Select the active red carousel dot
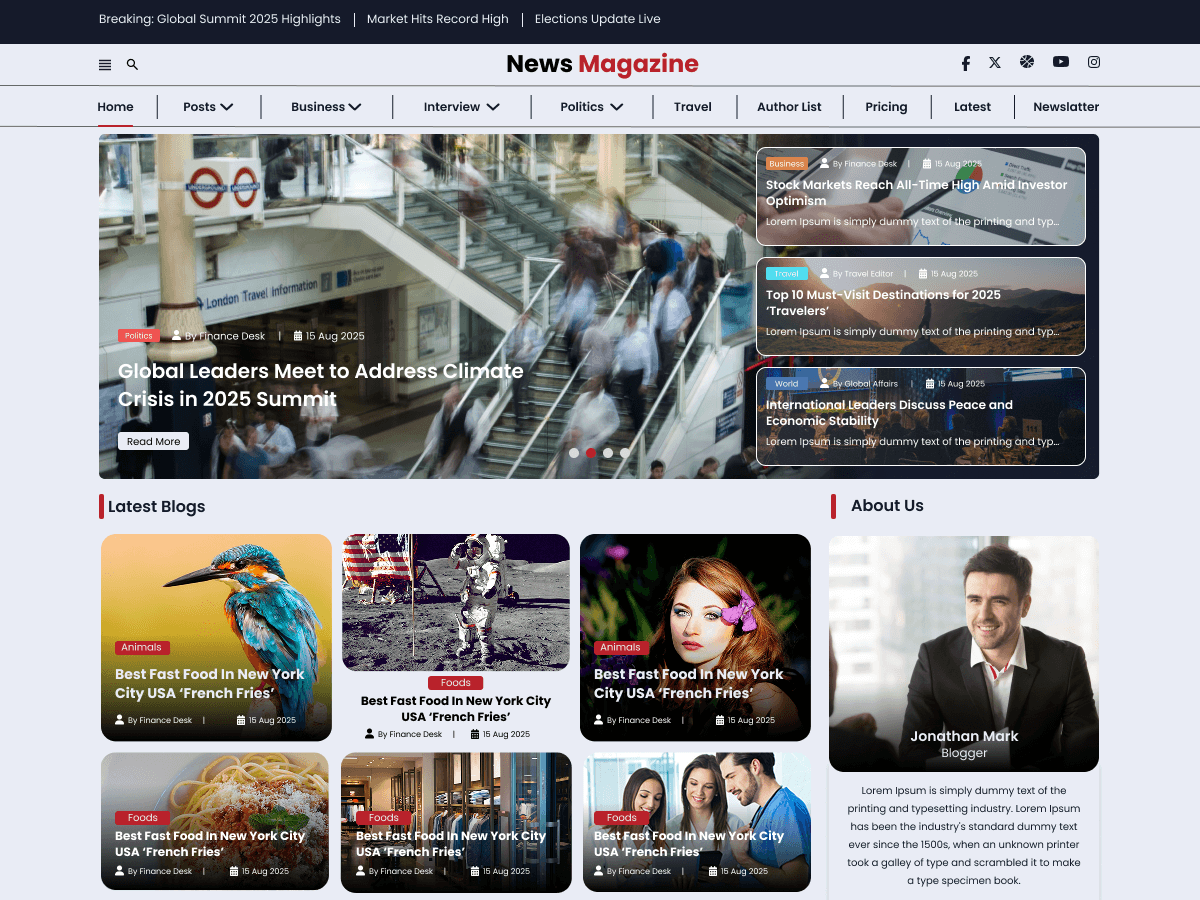 click(591, 453)
